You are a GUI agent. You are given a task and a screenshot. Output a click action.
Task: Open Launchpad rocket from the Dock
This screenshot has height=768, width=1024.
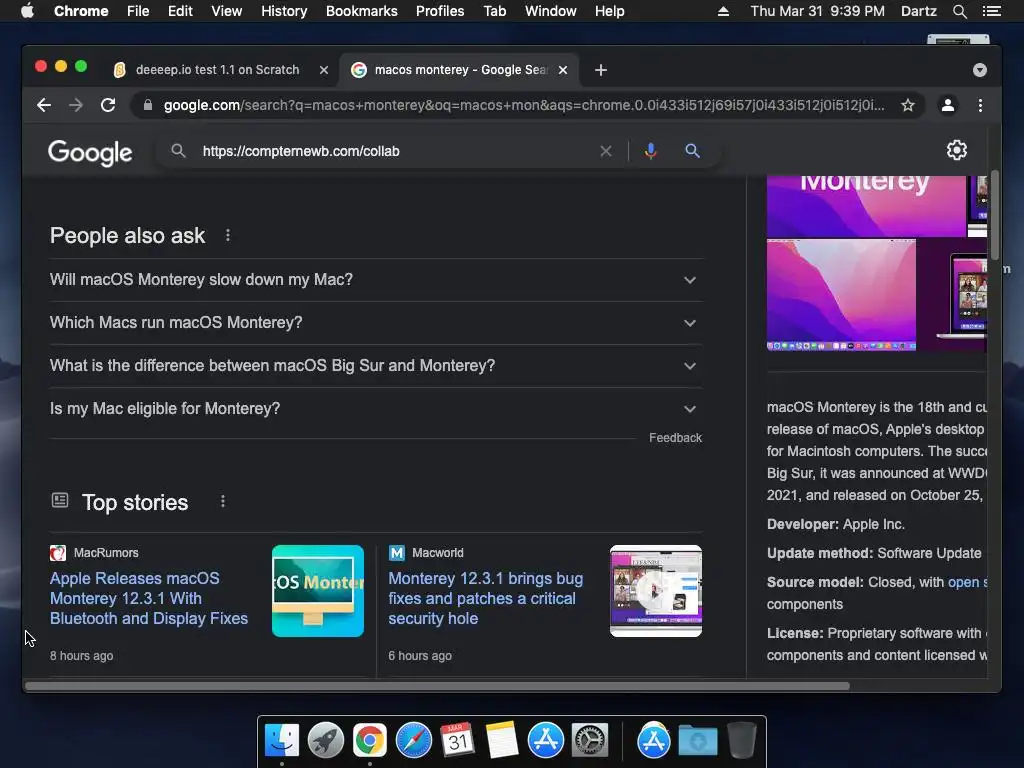pos(326,741)
